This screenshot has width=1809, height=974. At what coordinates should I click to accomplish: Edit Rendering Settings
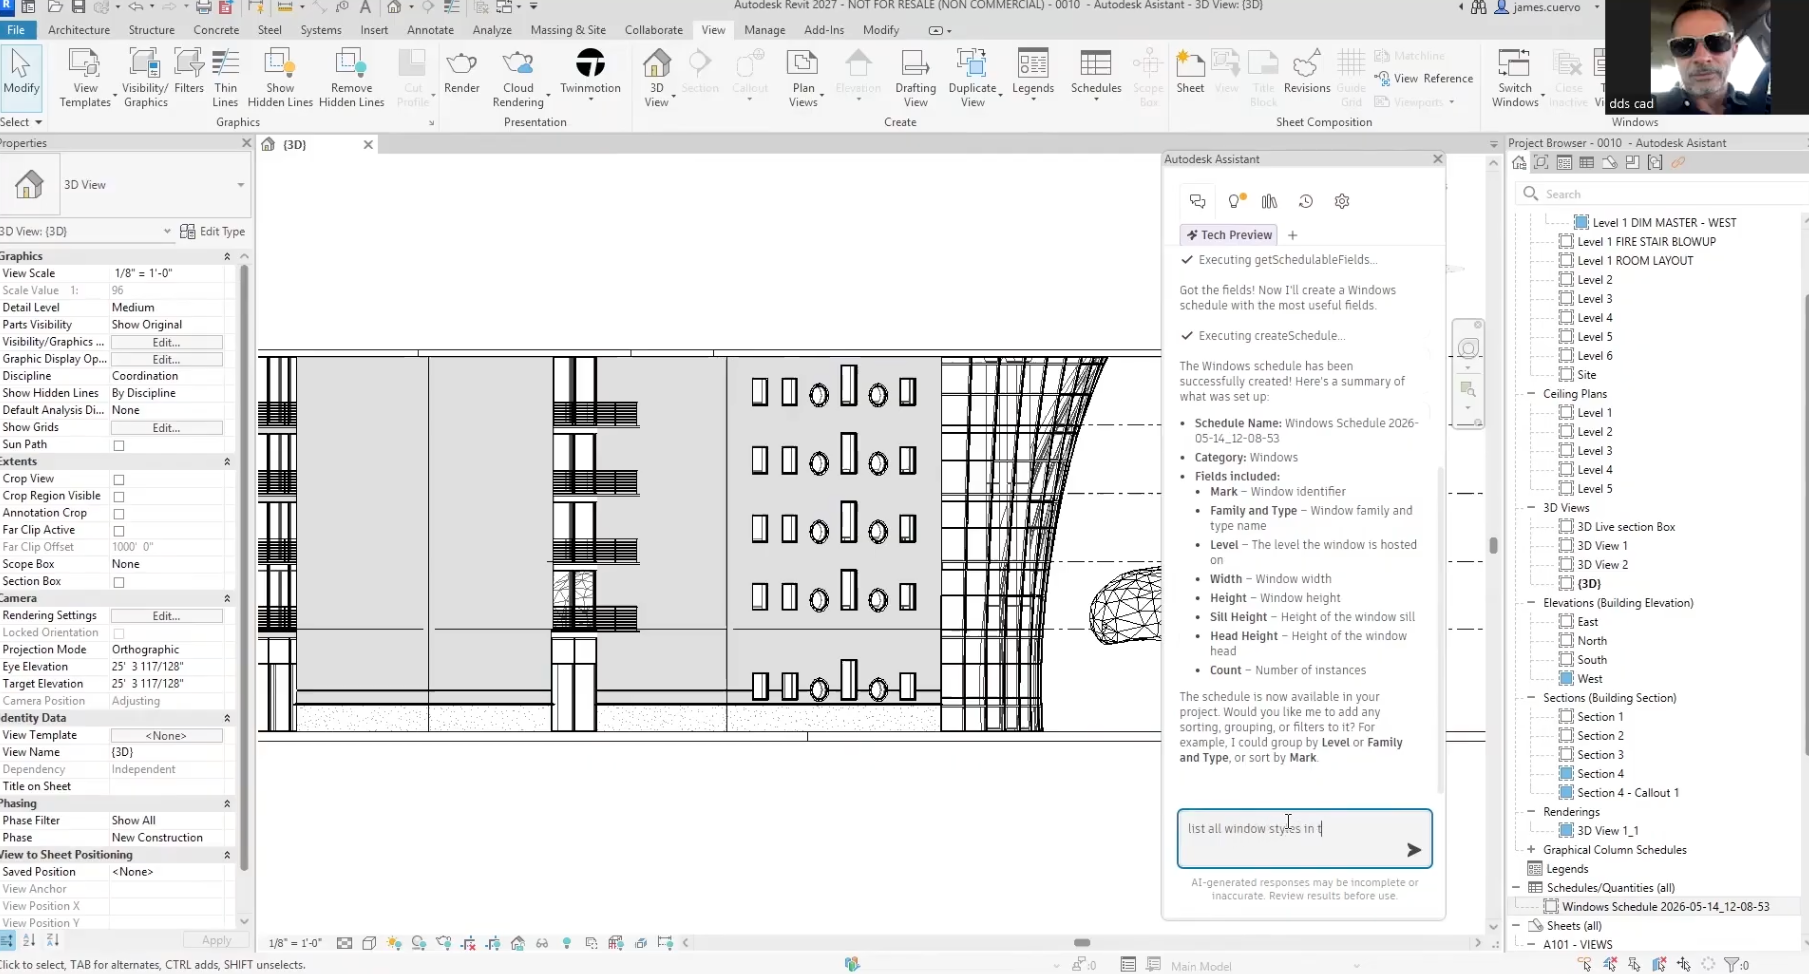(166, 616)
